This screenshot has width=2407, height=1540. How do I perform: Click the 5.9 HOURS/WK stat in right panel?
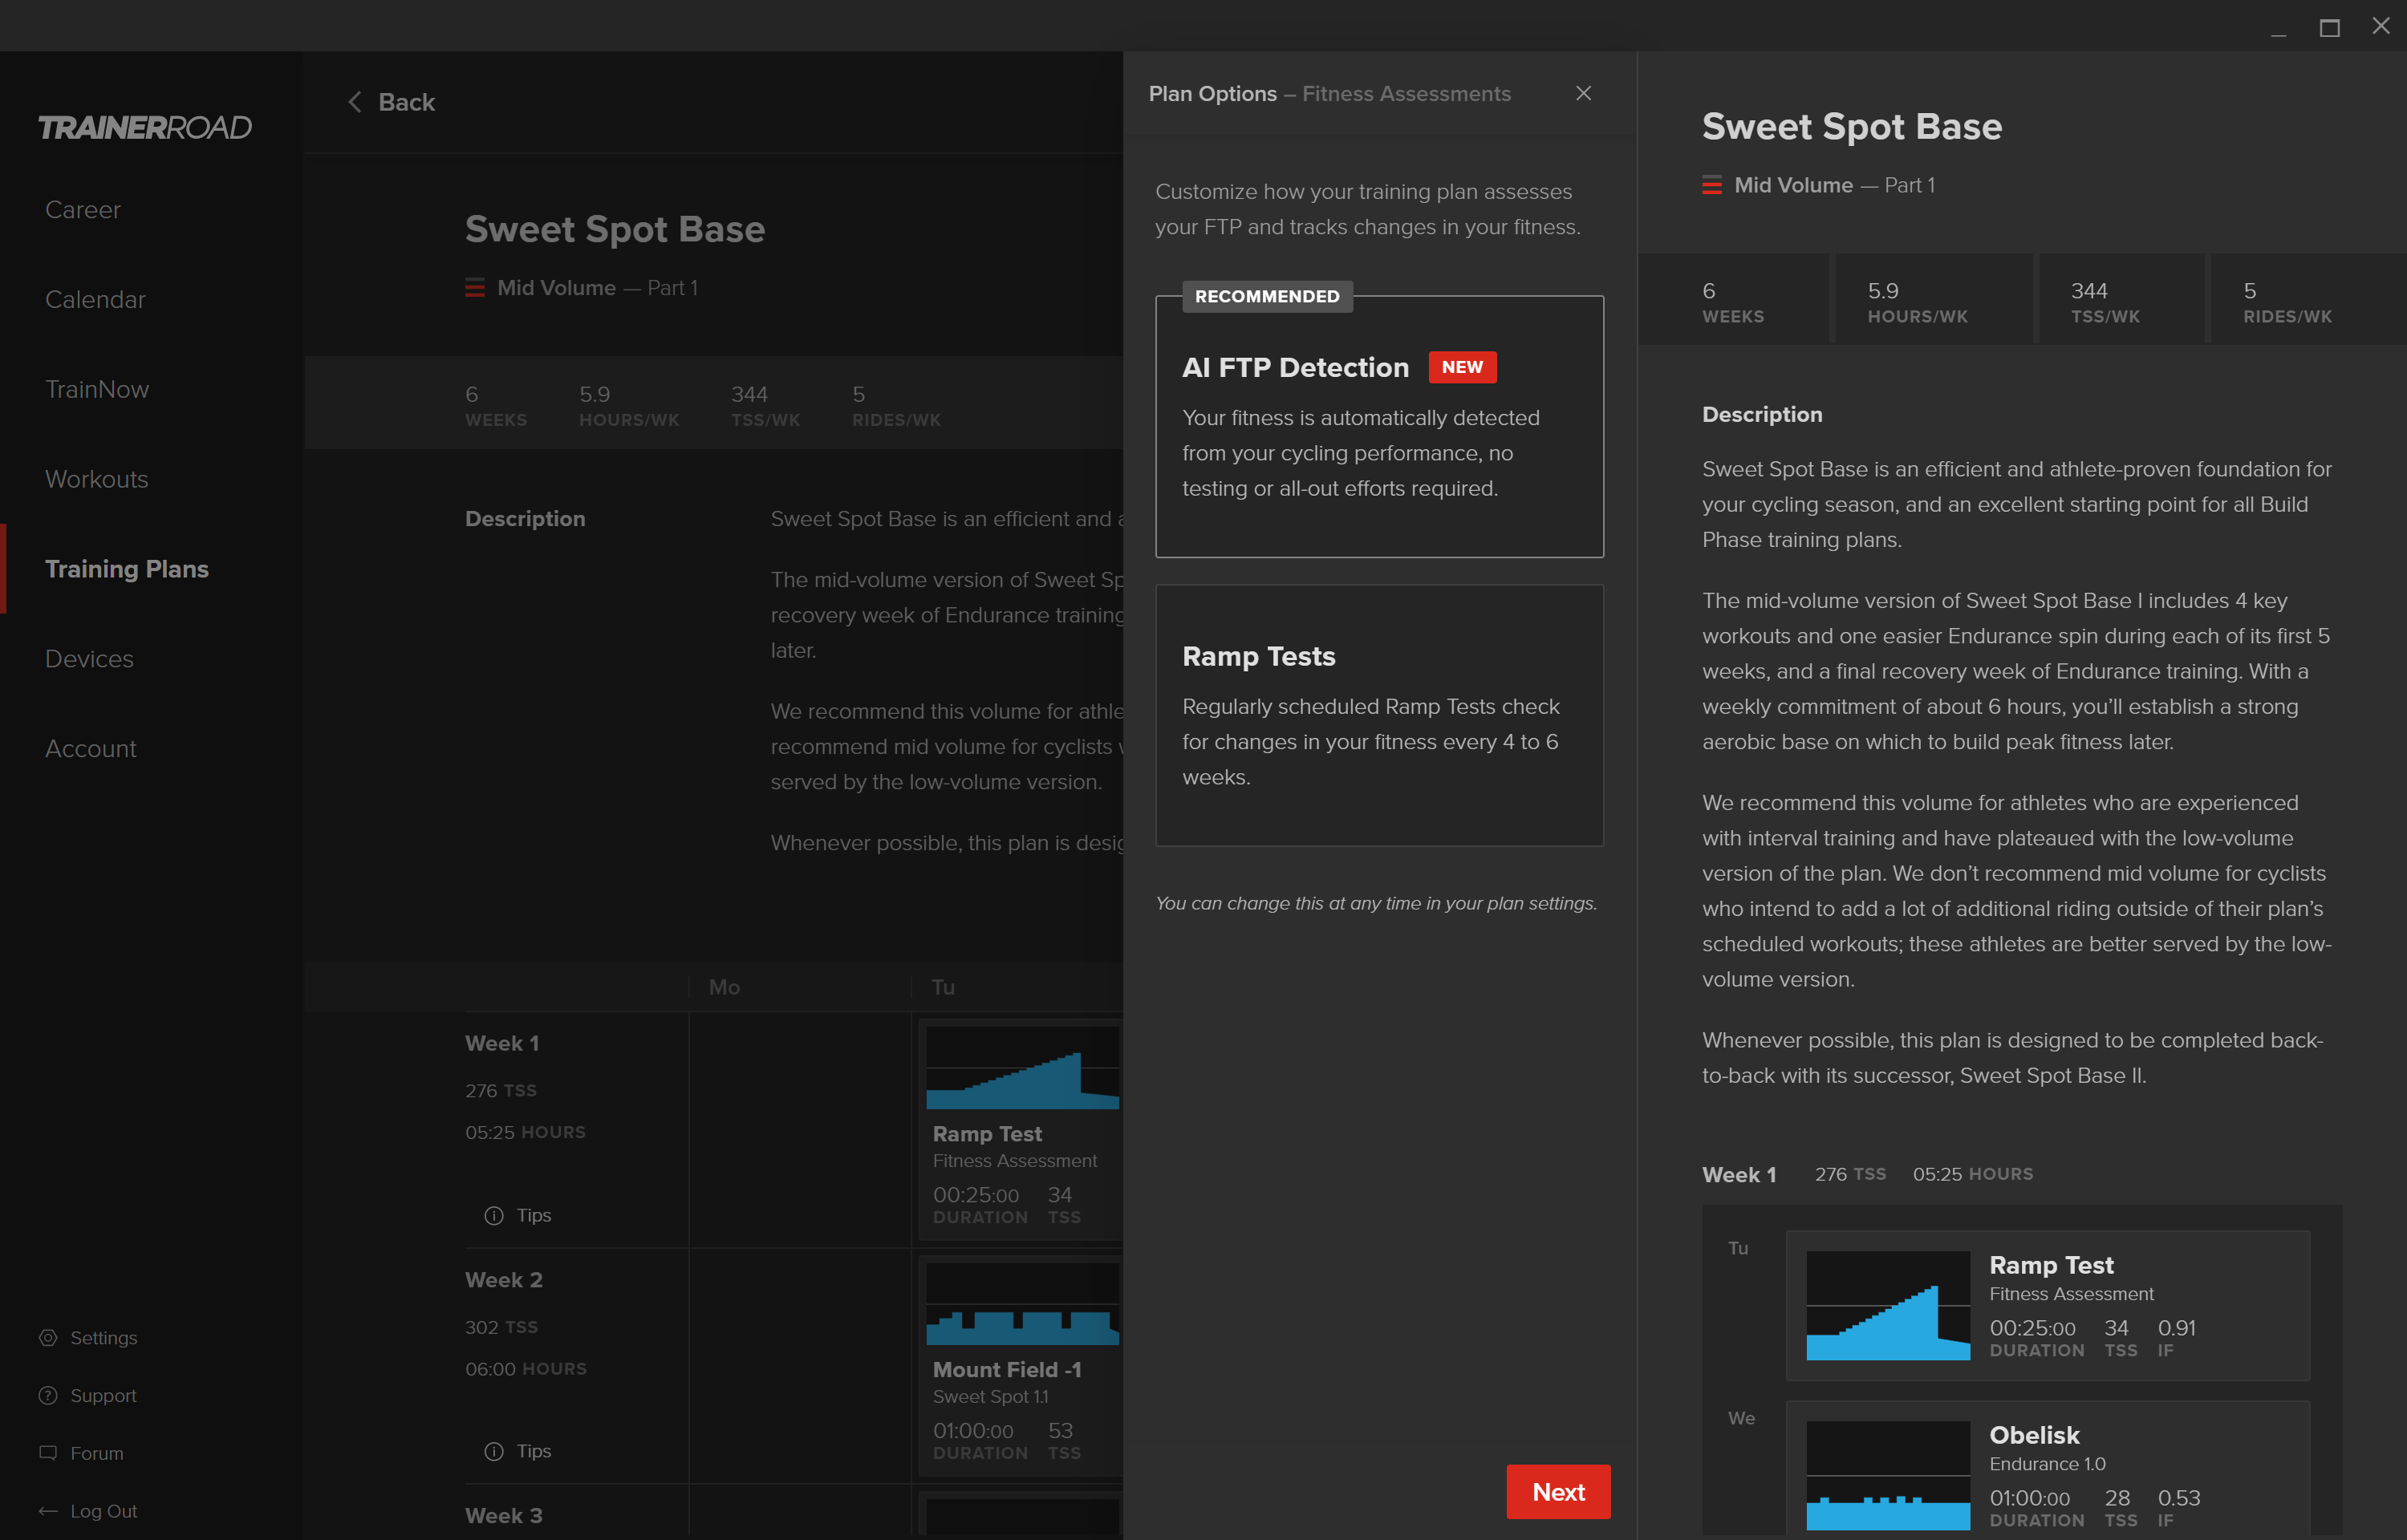(1917, 302)
